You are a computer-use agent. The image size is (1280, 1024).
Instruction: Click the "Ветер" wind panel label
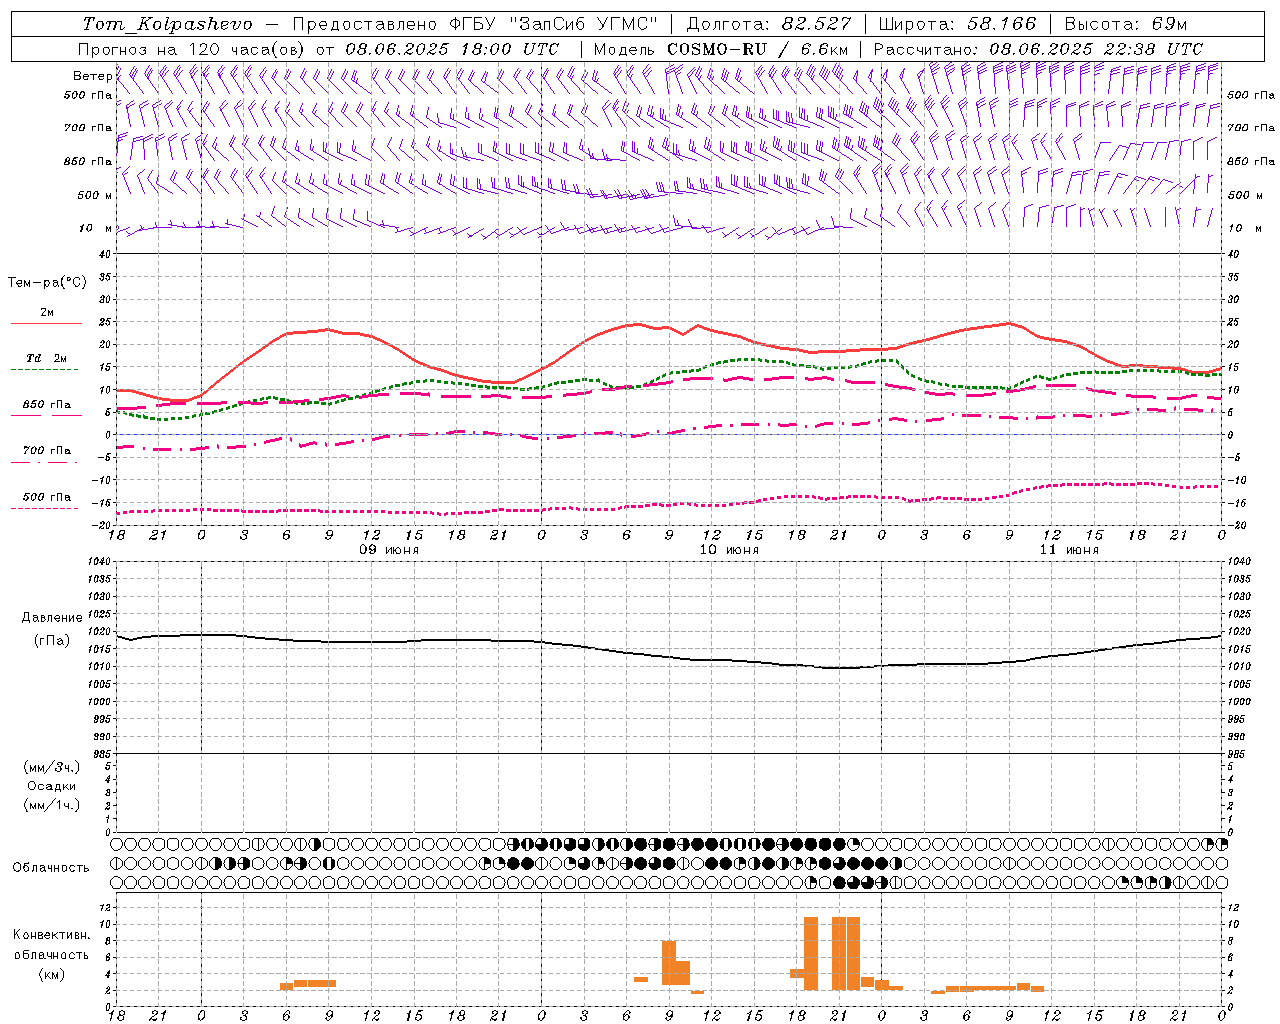pos(92,76)
